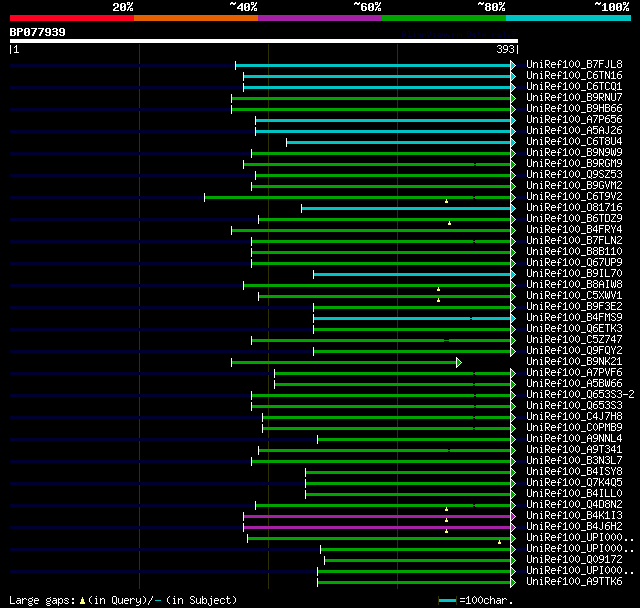
Task: Select the UniRef100_C5XWV1 label
Action: [x=574, y=296]
